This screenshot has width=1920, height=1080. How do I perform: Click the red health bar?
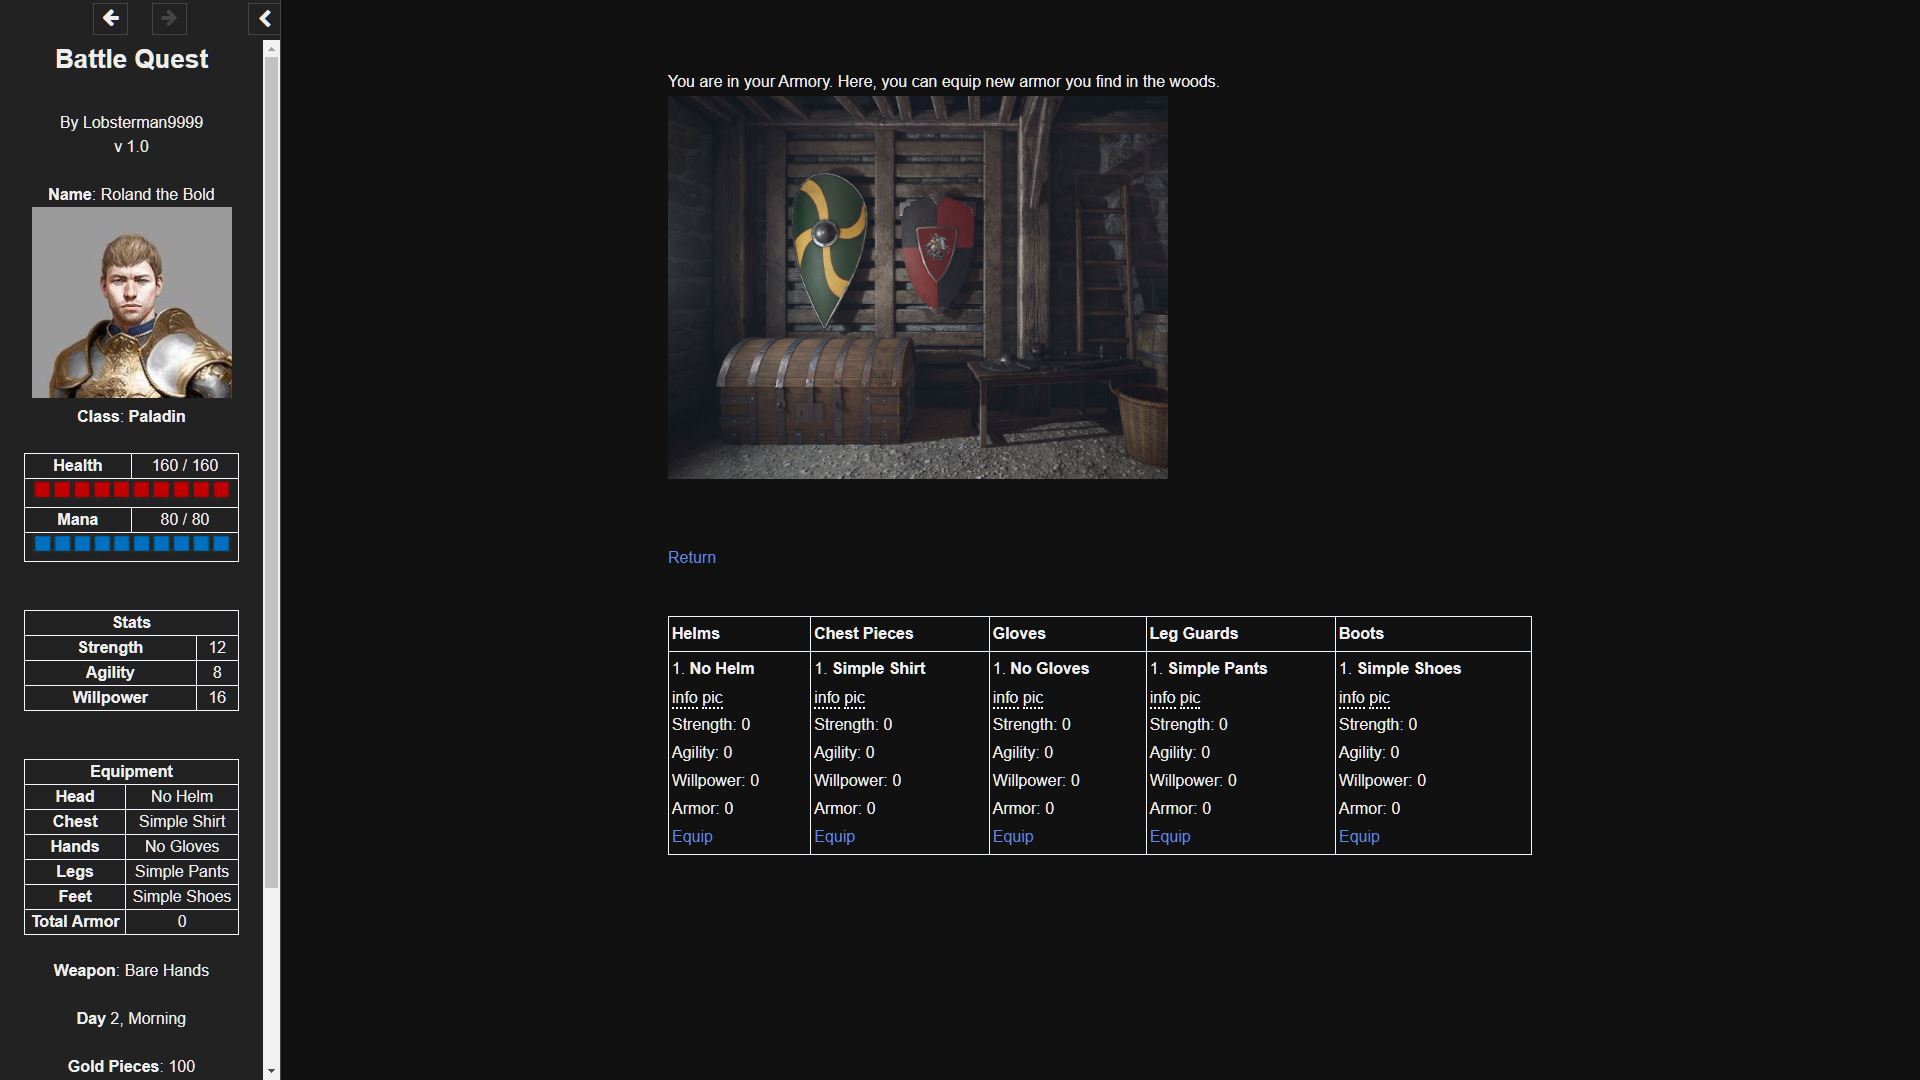pos(131,490)
